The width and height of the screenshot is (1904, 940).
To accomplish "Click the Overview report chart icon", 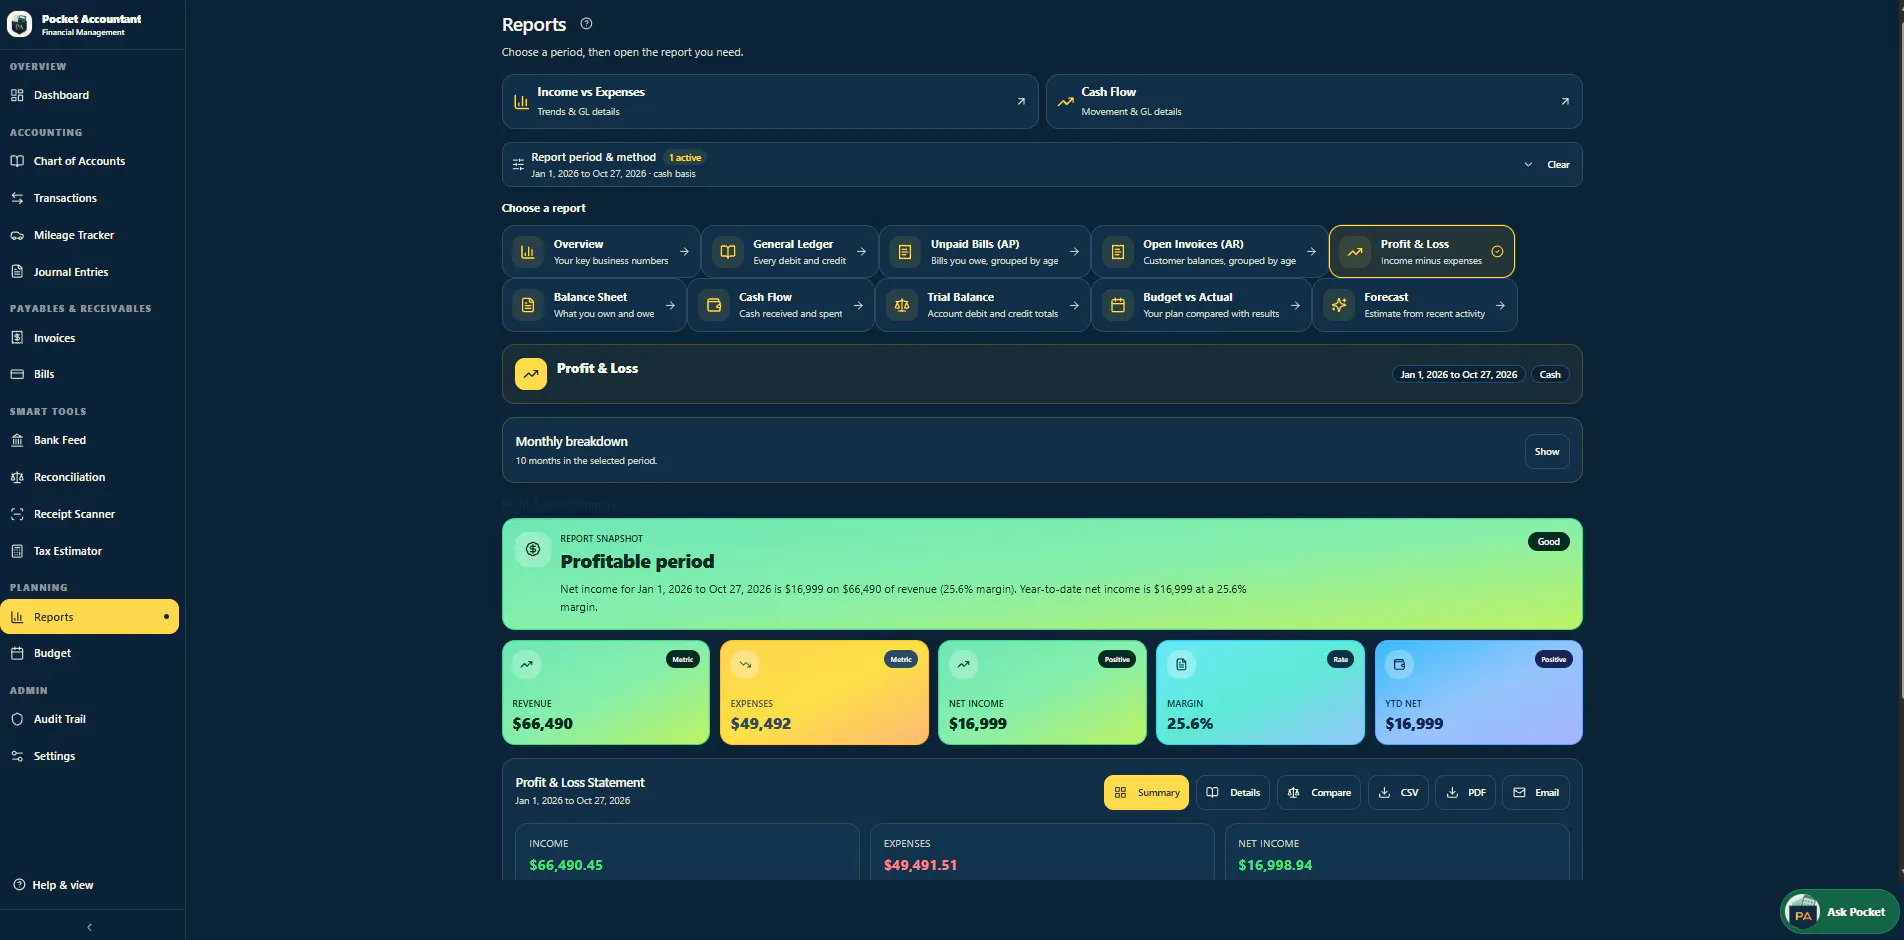I will point(528,252).
